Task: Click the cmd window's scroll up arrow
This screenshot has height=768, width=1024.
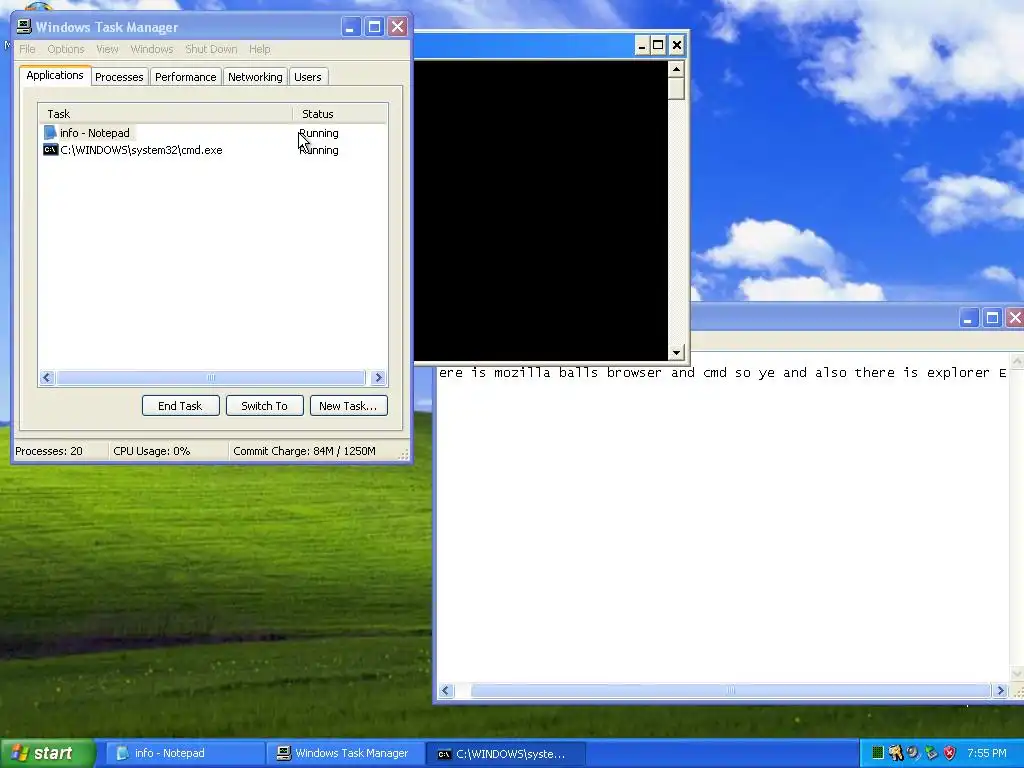Action: (677, 69)
